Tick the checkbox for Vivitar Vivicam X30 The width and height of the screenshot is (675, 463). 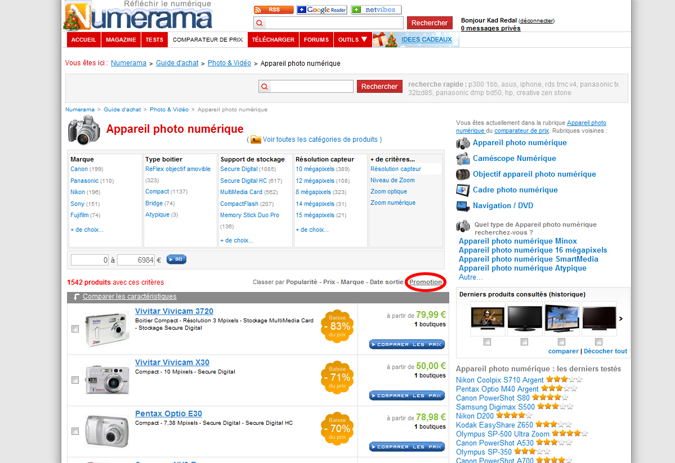point(75,380)
